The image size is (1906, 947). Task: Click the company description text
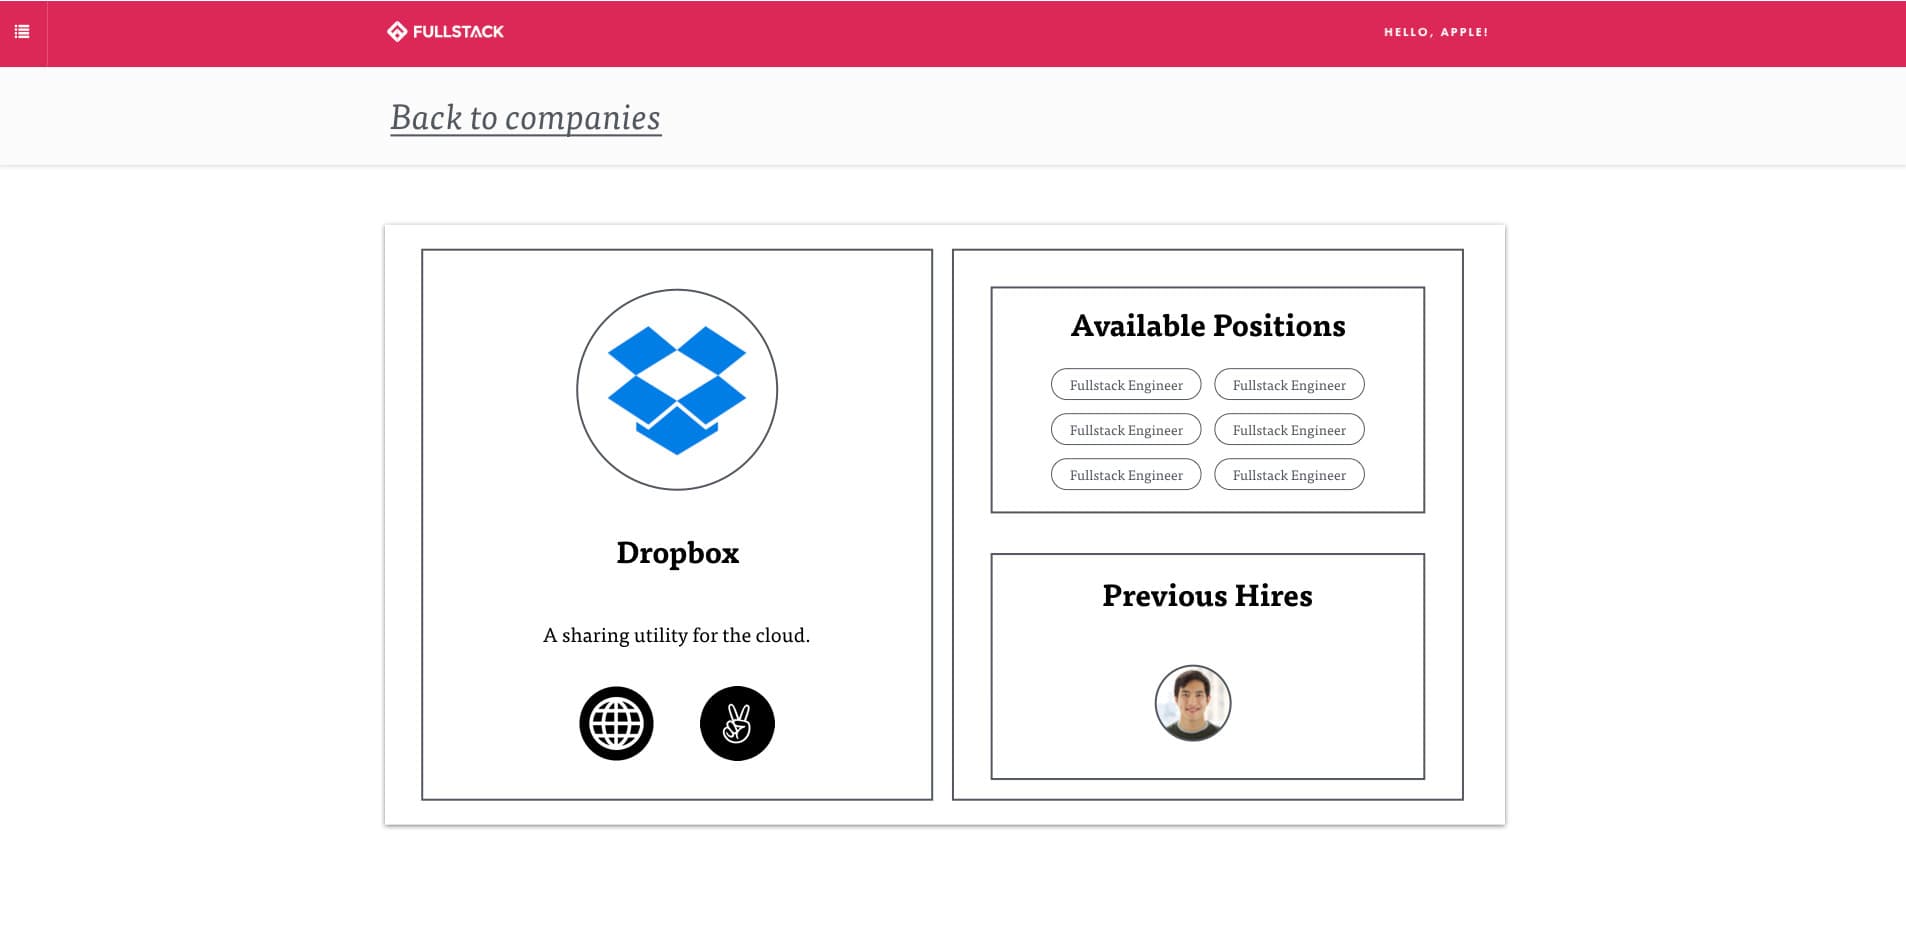(x=676, y=635)
